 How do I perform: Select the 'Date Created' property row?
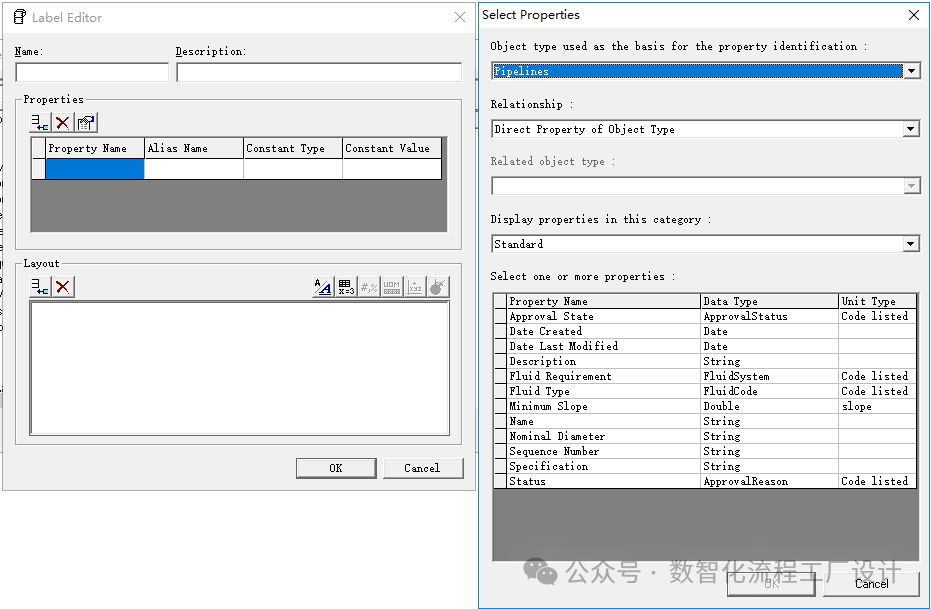click(x=705, y=331)
